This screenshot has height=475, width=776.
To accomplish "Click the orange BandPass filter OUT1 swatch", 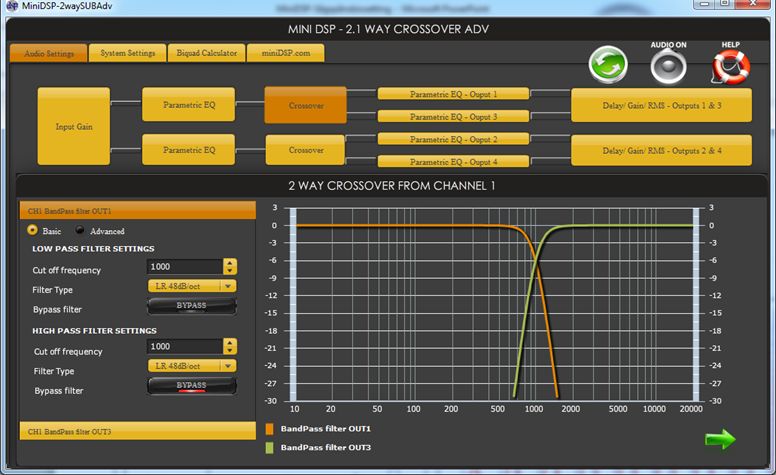I will 269,429.
